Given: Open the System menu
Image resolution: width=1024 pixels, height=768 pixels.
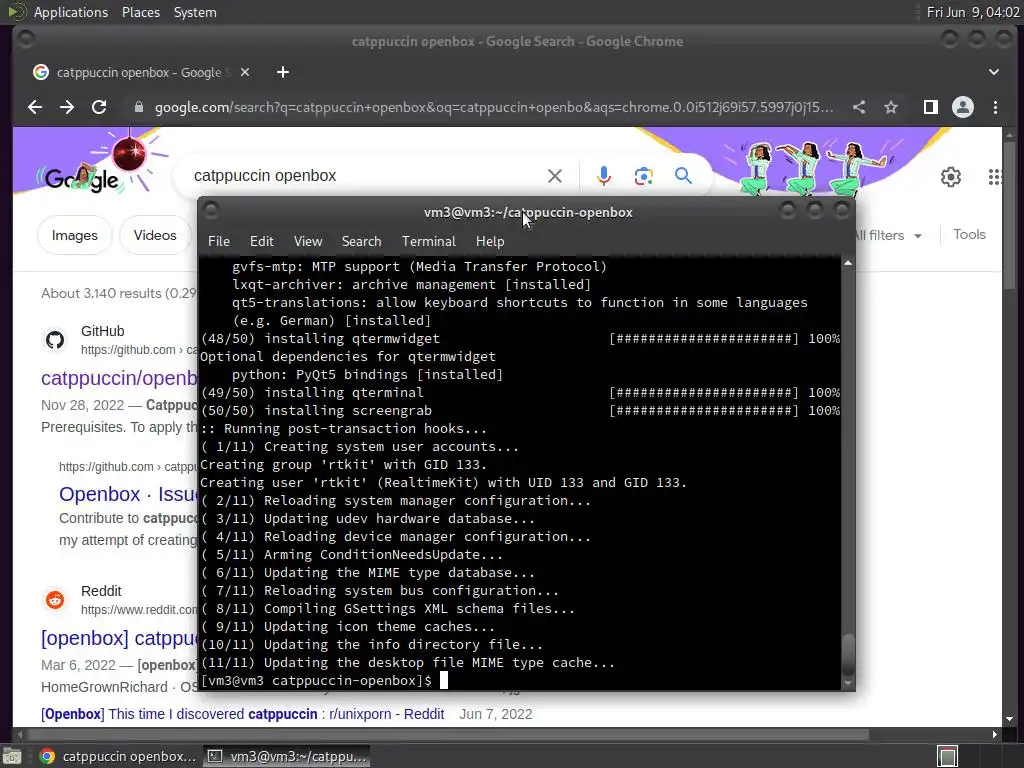Looking at the screenshot, I should [x=195, y=12].
